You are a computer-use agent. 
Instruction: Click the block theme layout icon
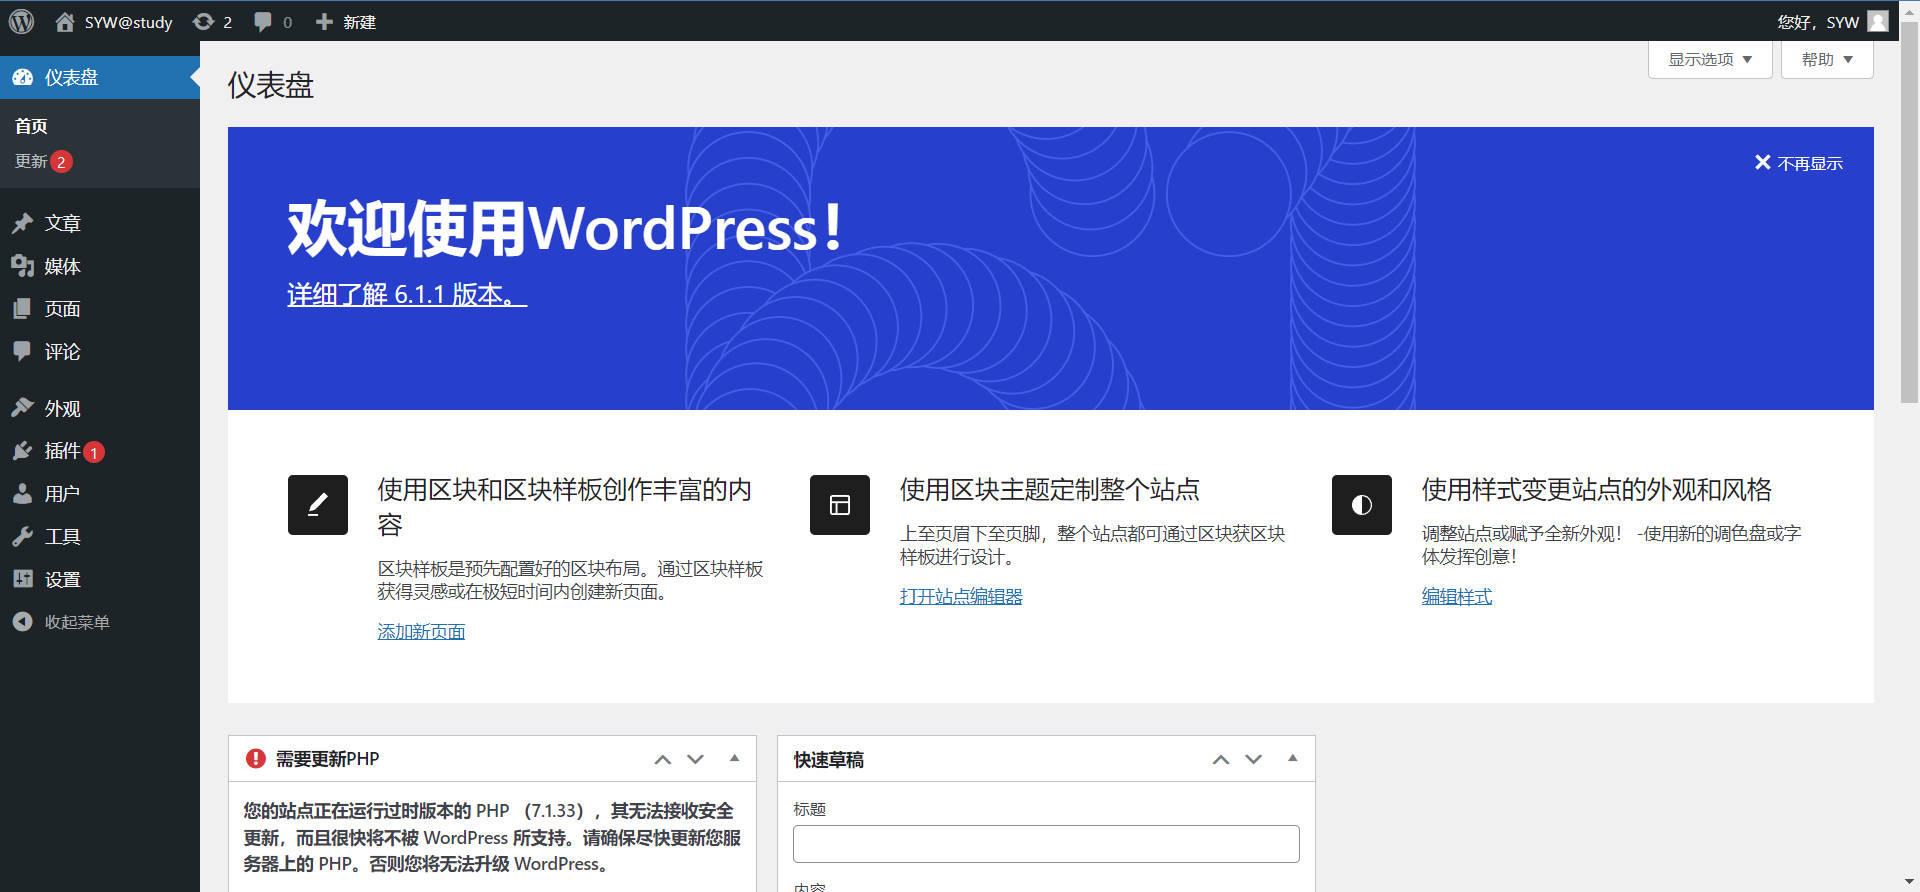(840, 505)
